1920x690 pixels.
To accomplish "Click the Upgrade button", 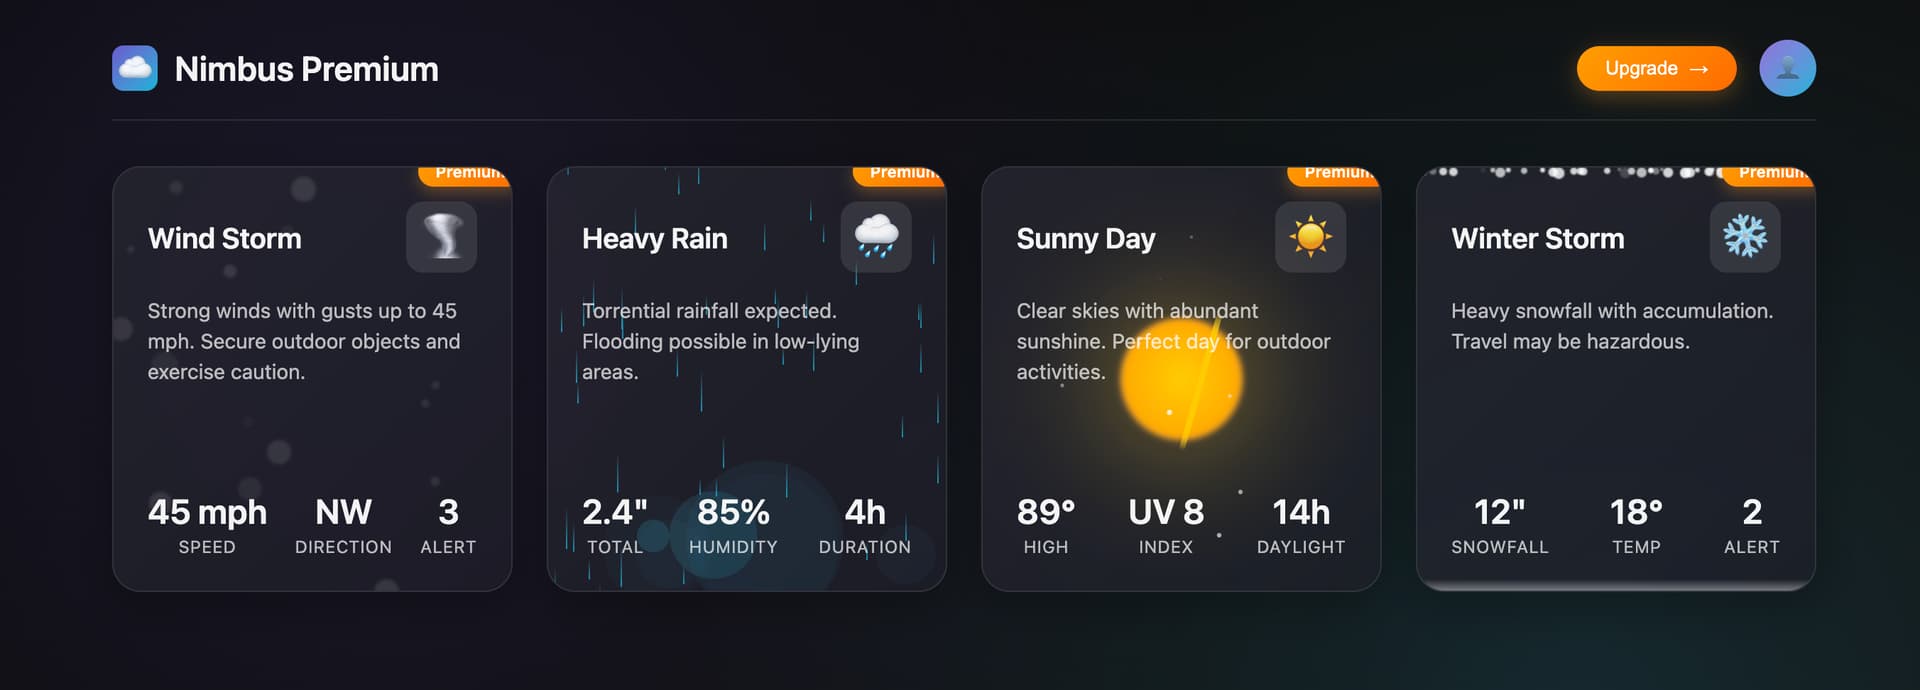I will [1656, 68].
